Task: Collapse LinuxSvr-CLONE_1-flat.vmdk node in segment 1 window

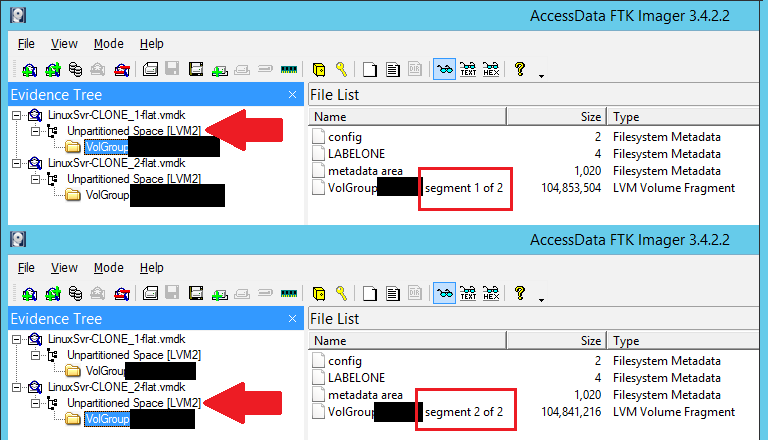Action: 17,116
